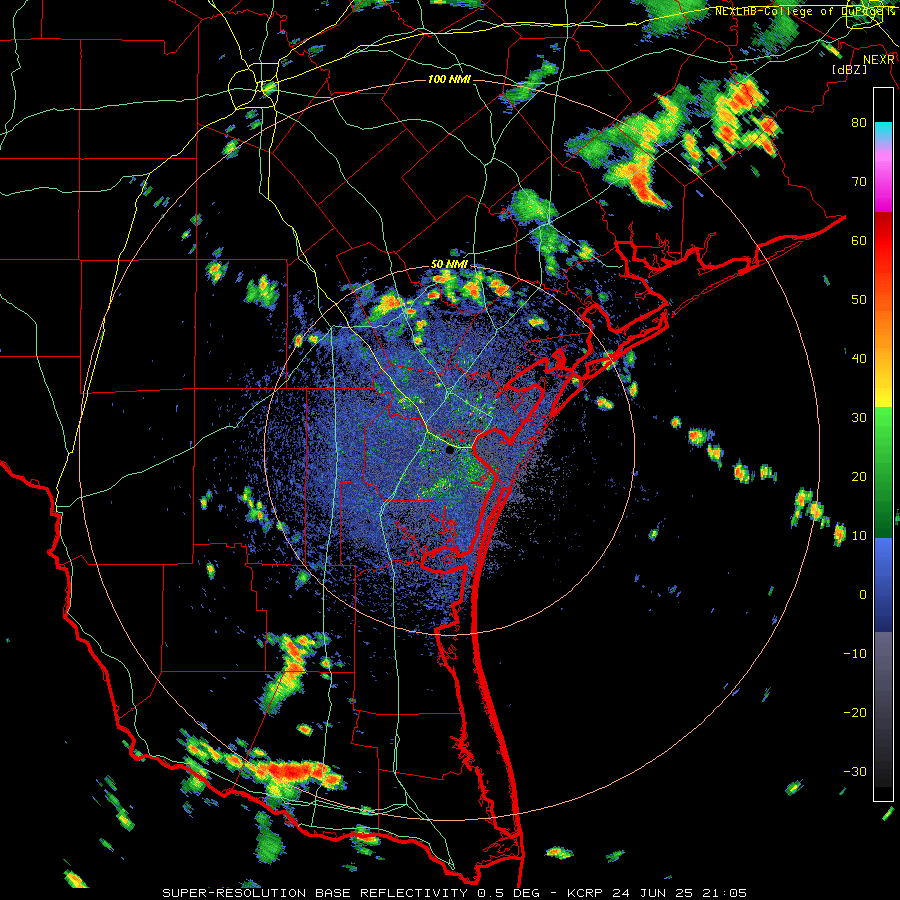The width and height of the screenshot is (900, 900).
Task: Click the 50 value on the dBZ scale
Action: tap(859, 300)
